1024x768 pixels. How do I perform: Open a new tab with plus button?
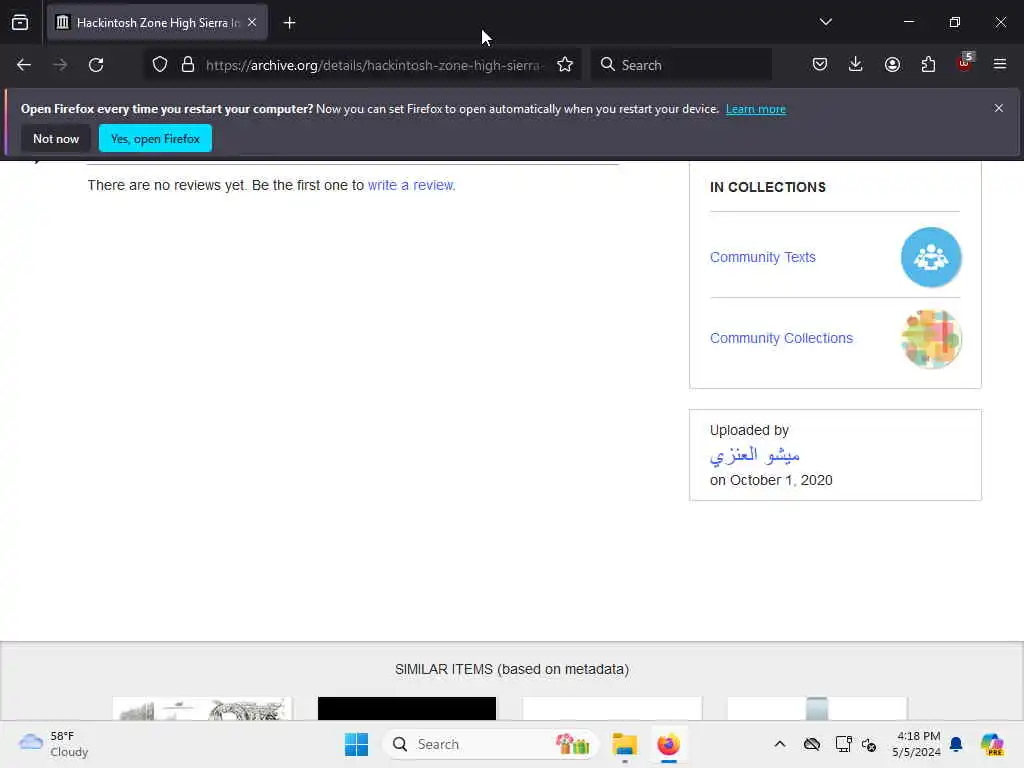coord(289,23)
